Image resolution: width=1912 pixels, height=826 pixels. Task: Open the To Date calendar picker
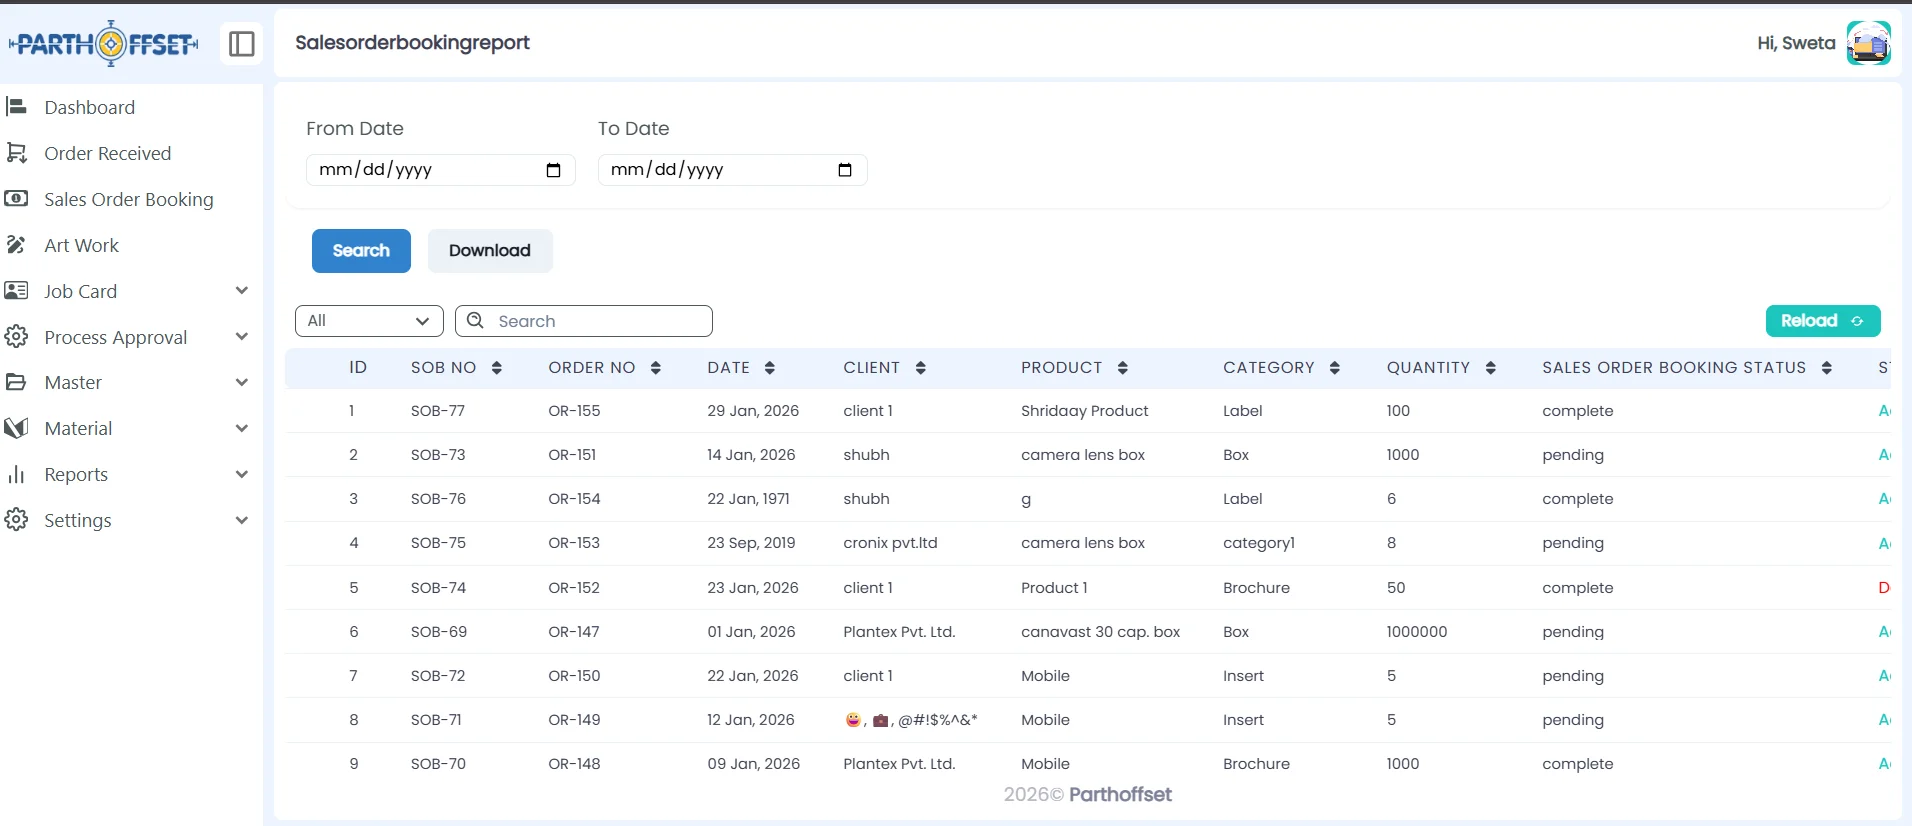[844, 170]
